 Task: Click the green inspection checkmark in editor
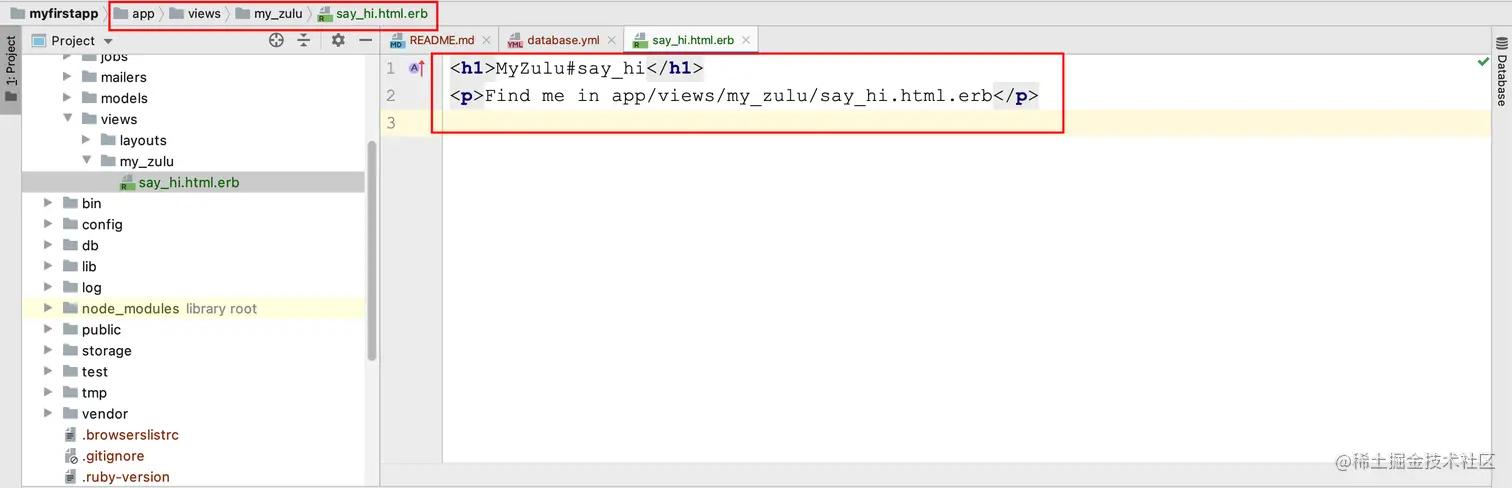pyautogui.click(x=1483, y=62)
